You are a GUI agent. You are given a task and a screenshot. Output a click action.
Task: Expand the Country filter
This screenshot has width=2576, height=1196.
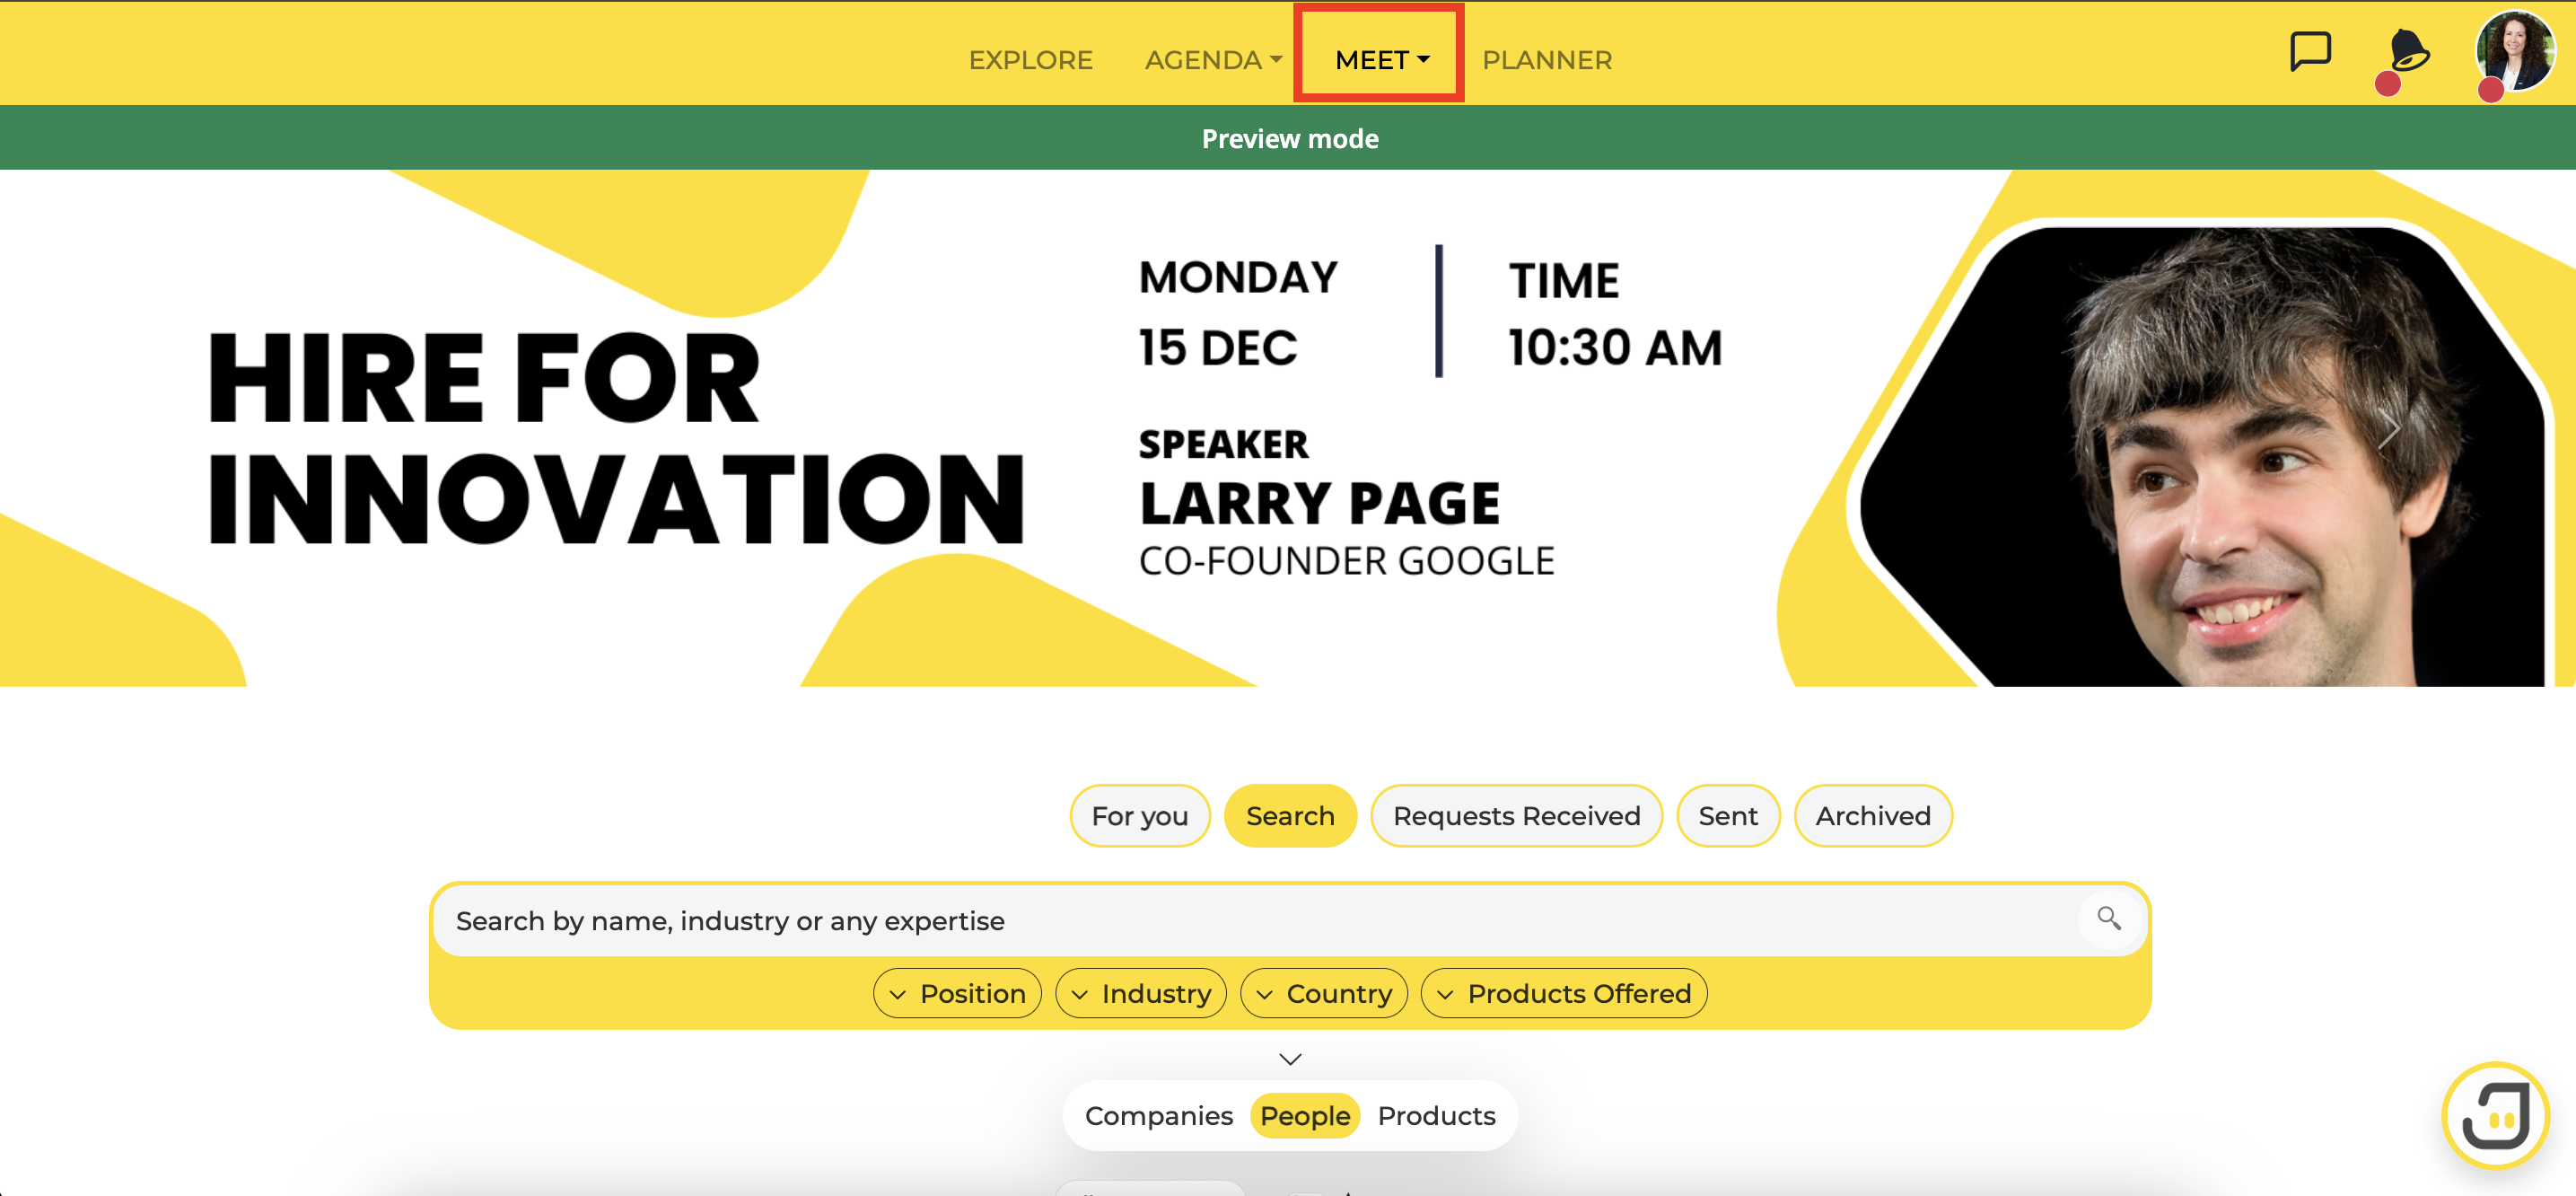click(x=1323, y=993)
